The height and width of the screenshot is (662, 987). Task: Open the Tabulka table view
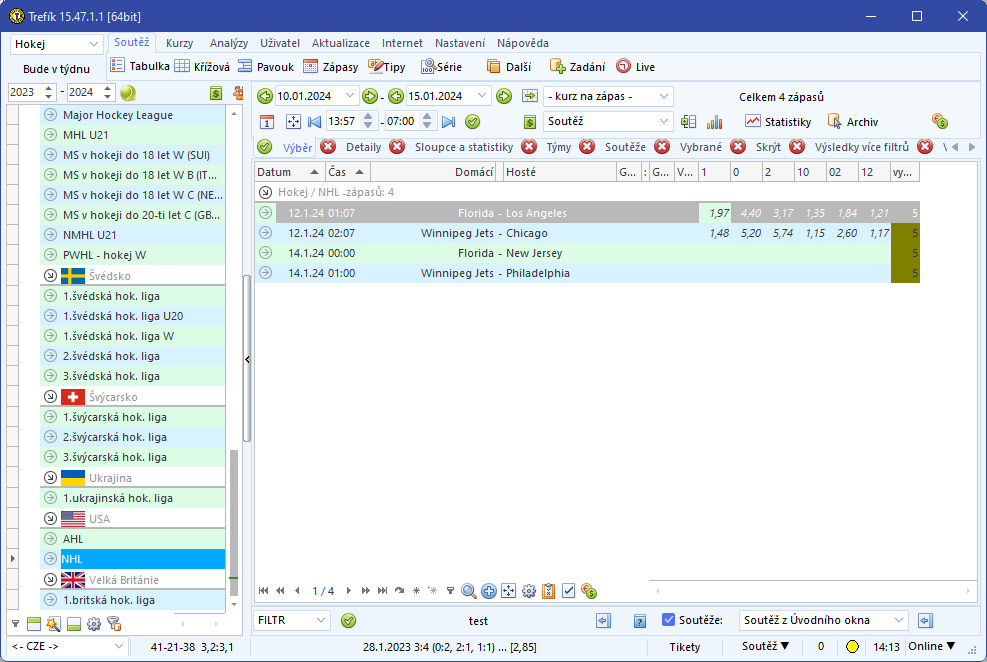[x=140, y=66]
